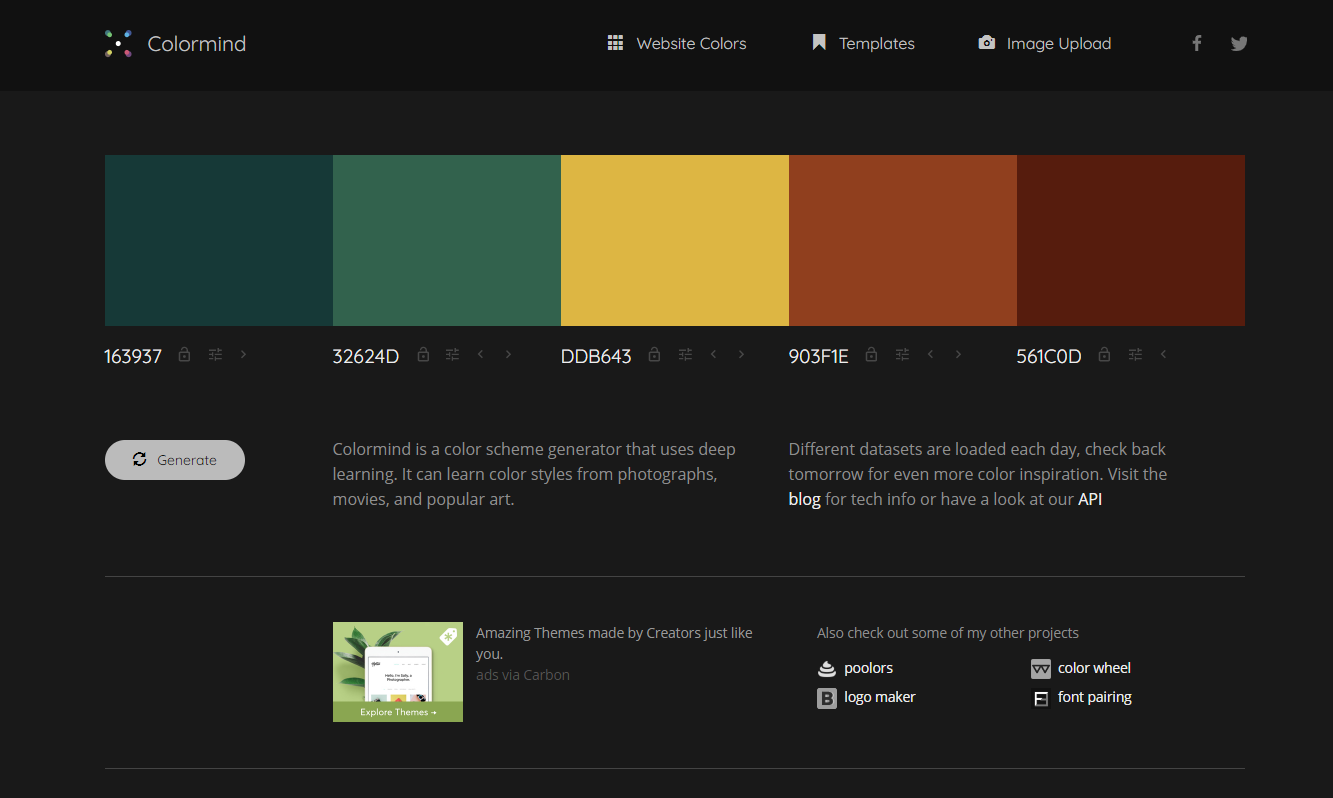Toggle the lock on color DDB643
1333x798 pixels.
click(654, 354)
